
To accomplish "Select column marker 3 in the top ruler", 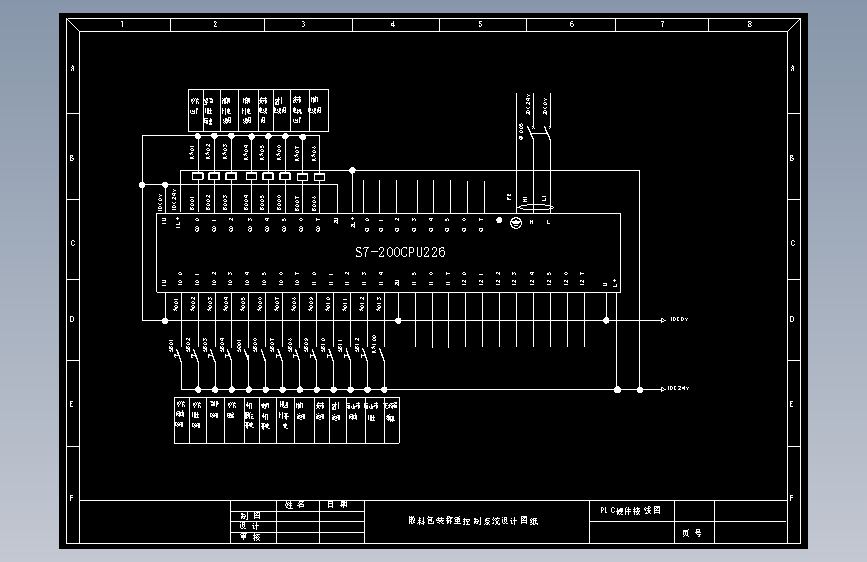I will tap(303, 24).
